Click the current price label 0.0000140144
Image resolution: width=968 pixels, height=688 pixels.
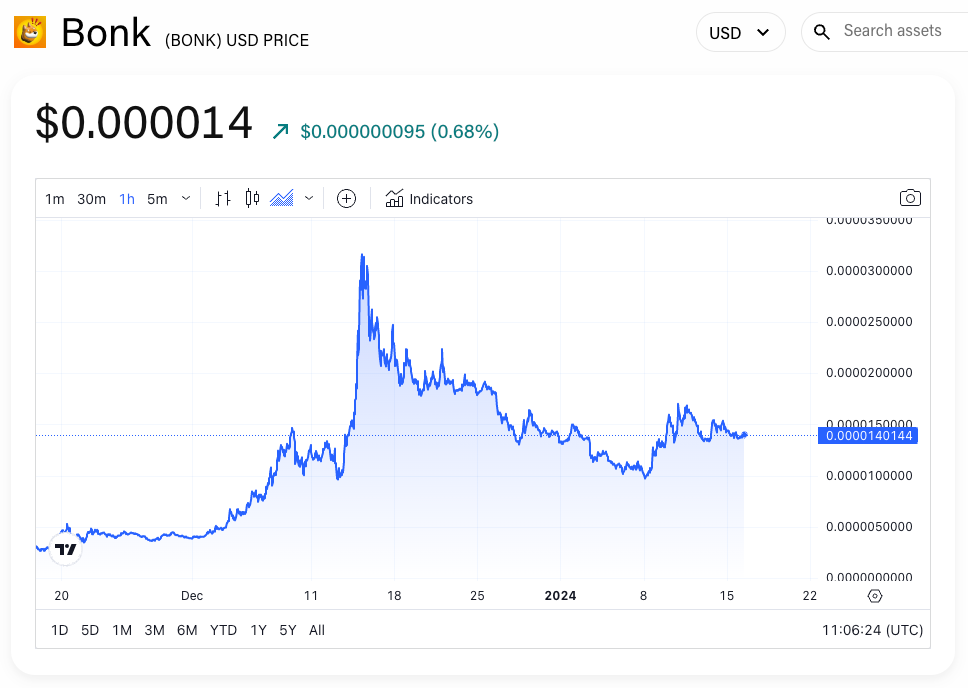pos(868,435)
